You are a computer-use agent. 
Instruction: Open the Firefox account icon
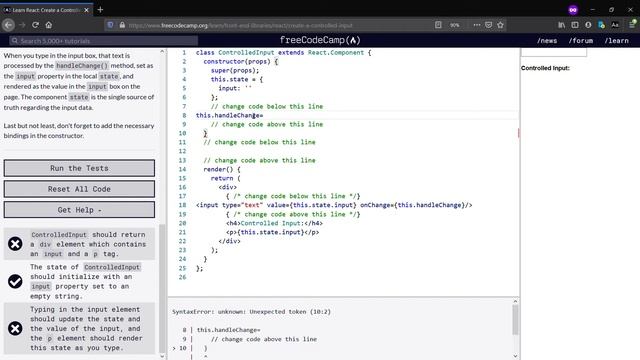coord(588,25)
